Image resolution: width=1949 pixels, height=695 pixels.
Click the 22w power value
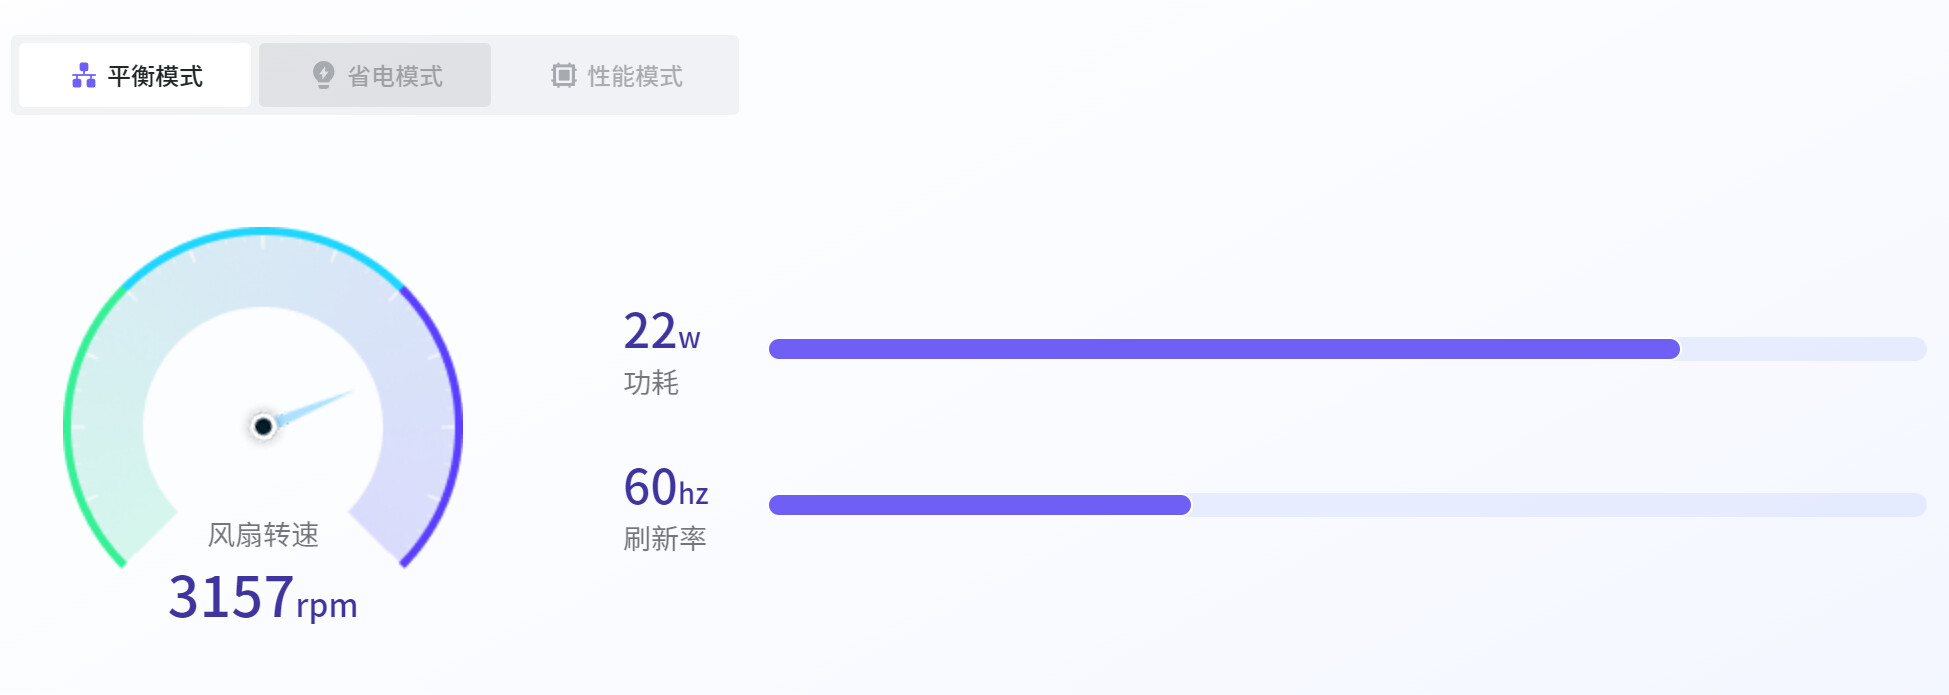(x=661, y=332)
